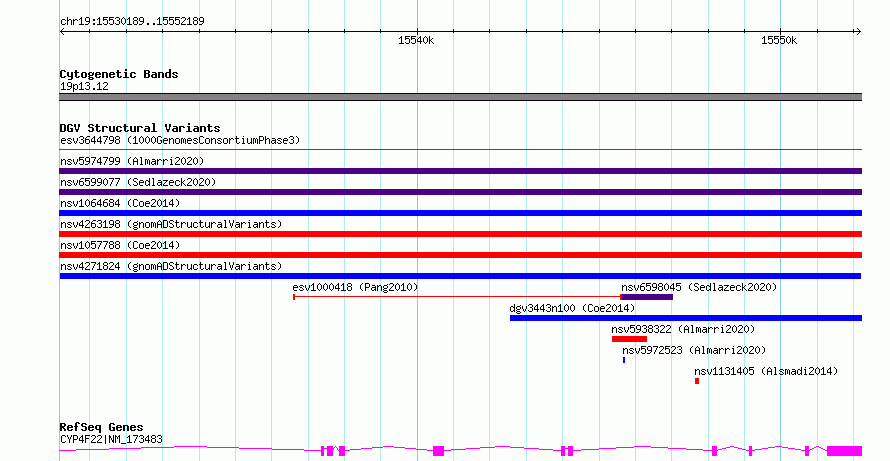Click the esv1000418 (Pang2010) label
The height and width of the screenshot is (461, 890).
pyautogui.click(x=355, y=287)
